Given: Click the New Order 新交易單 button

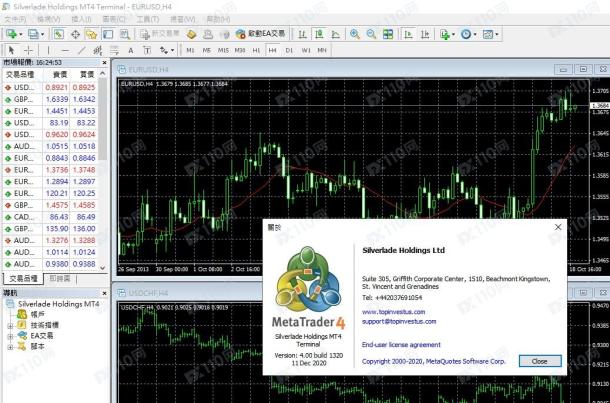Looking at the screenshot, I should pos(160,34).
